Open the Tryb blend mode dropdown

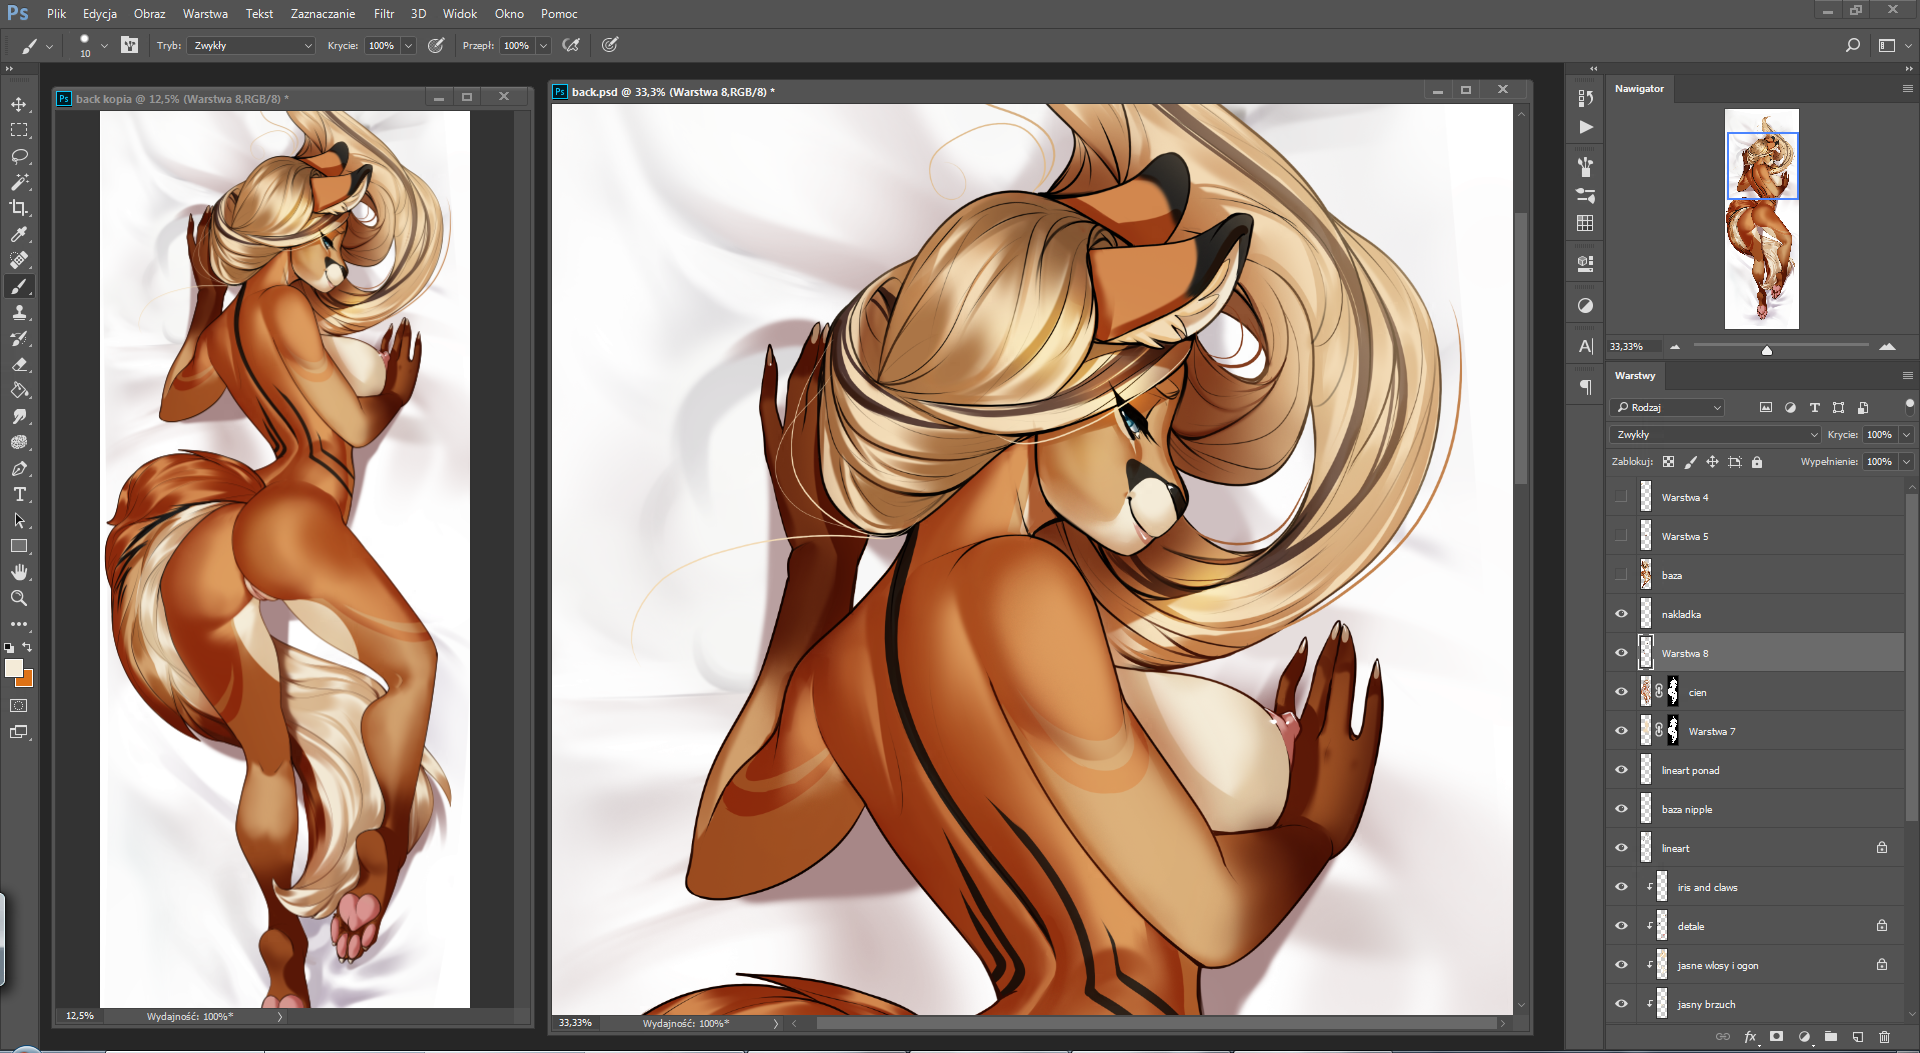tap(252, 46)
